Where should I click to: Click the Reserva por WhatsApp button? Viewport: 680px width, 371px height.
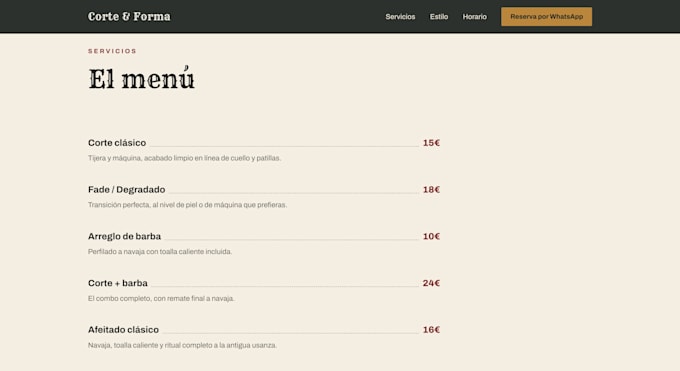[546, 16]
